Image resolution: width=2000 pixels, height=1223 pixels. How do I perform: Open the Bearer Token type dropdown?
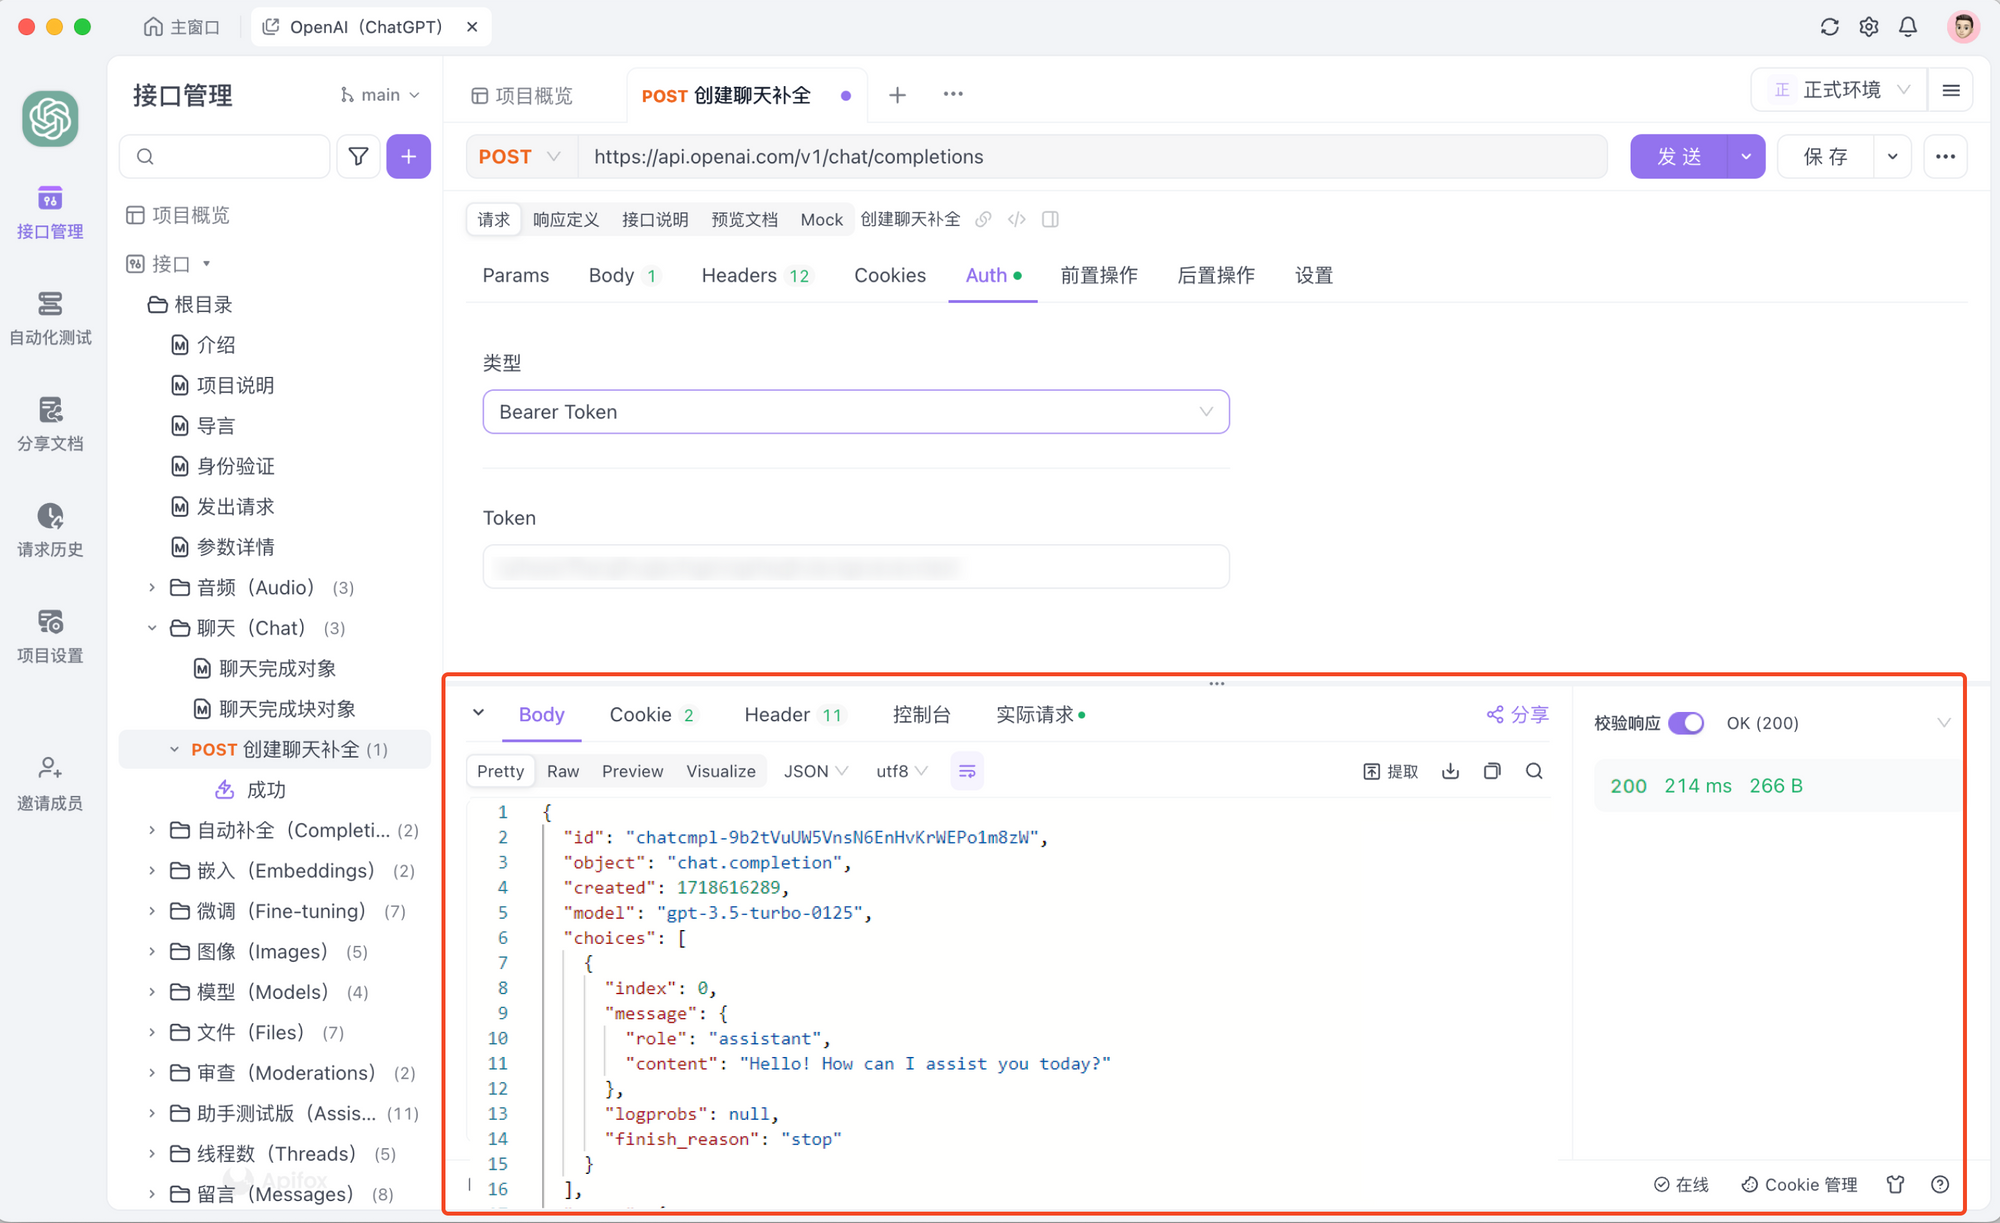(x=856, y=412)
